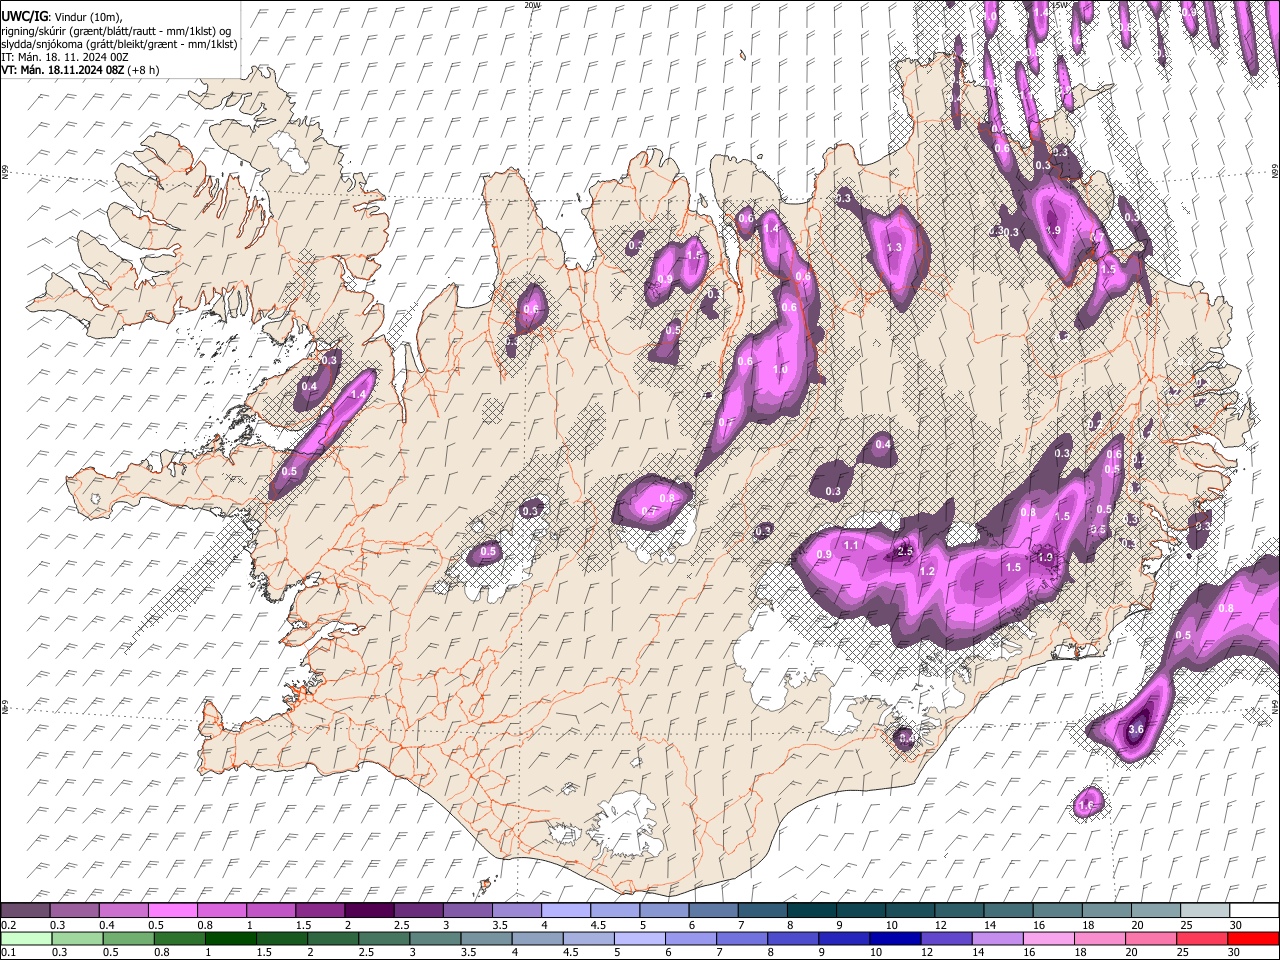Click the upper legend swatch between 12 and 14
This screenshot has width=1280, height=960.
(958, 911)
